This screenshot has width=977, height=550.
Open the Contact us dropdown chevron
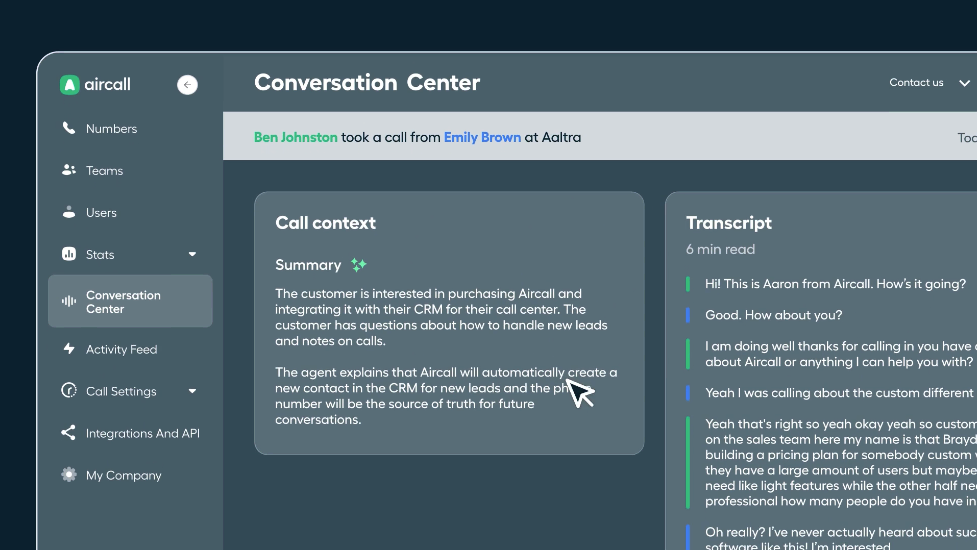(964, 83)
